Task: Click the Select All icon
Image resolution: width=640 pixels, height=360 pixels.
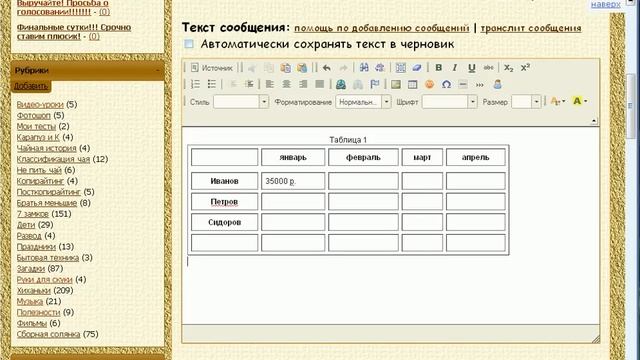Action: click(400, 68)
